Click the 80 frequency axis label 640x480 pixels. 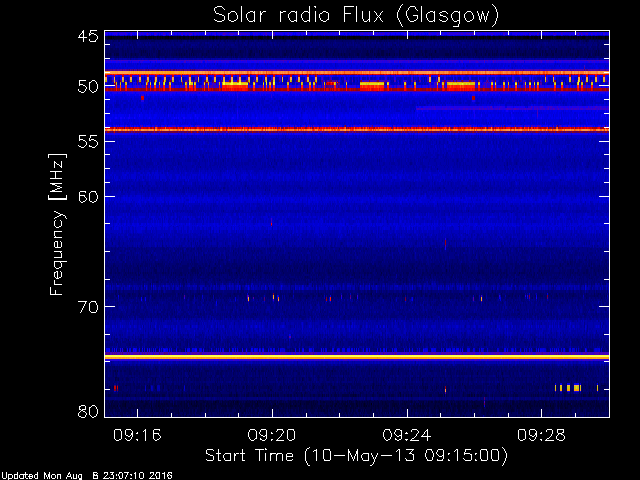[x=88, y=411]
